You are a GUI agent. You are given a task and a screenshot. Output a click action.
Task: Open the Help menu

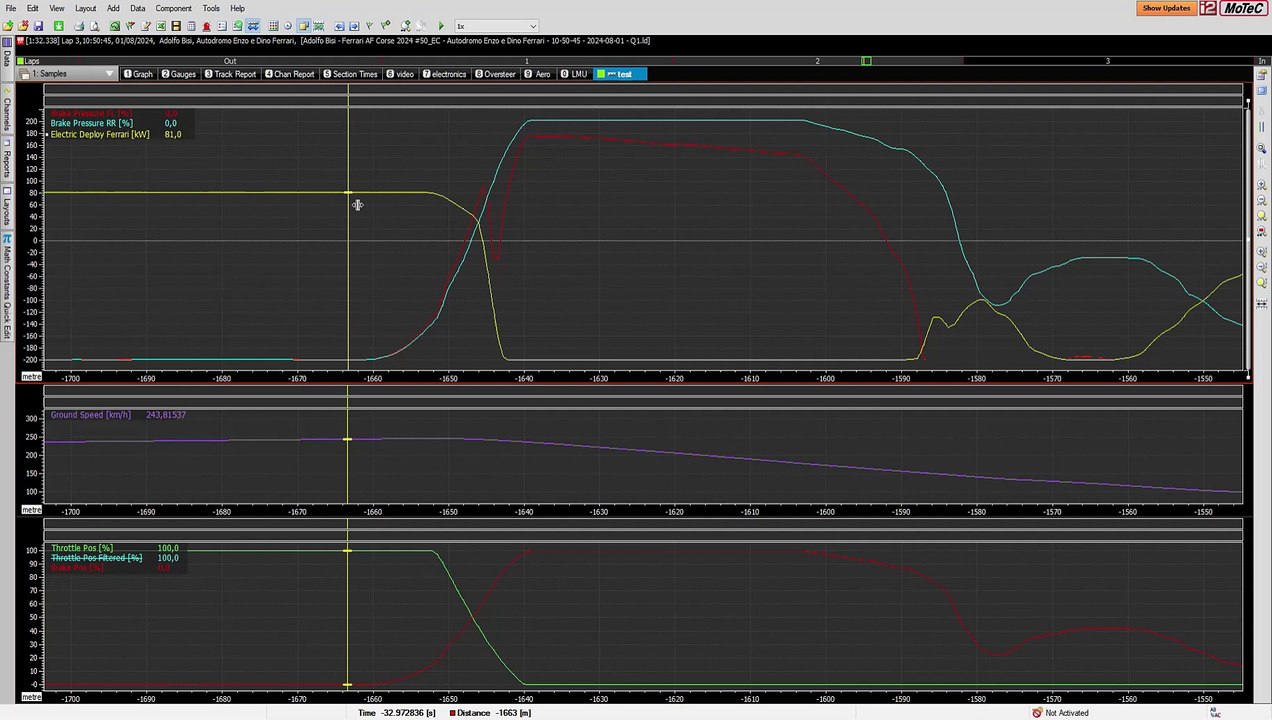pyautogui.click(x=237, y=8)
